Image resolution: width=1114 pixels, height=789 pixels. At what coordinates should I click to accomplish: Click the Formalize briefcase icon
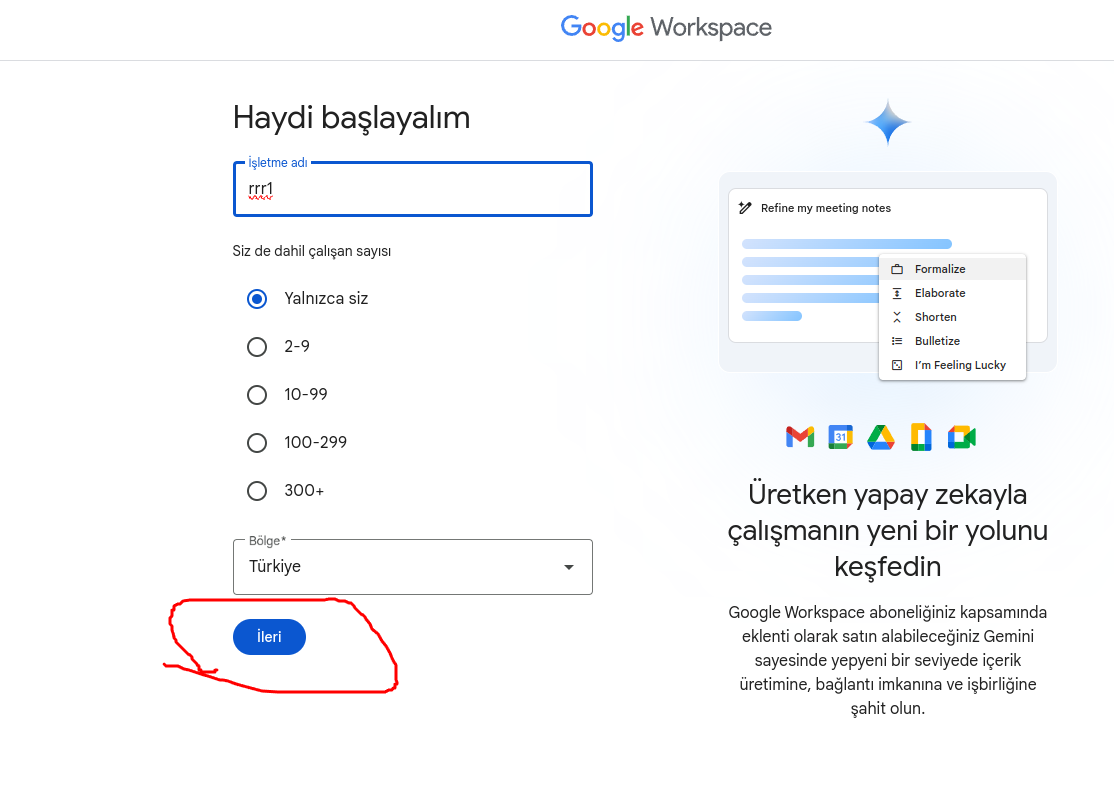pos(897,269)
